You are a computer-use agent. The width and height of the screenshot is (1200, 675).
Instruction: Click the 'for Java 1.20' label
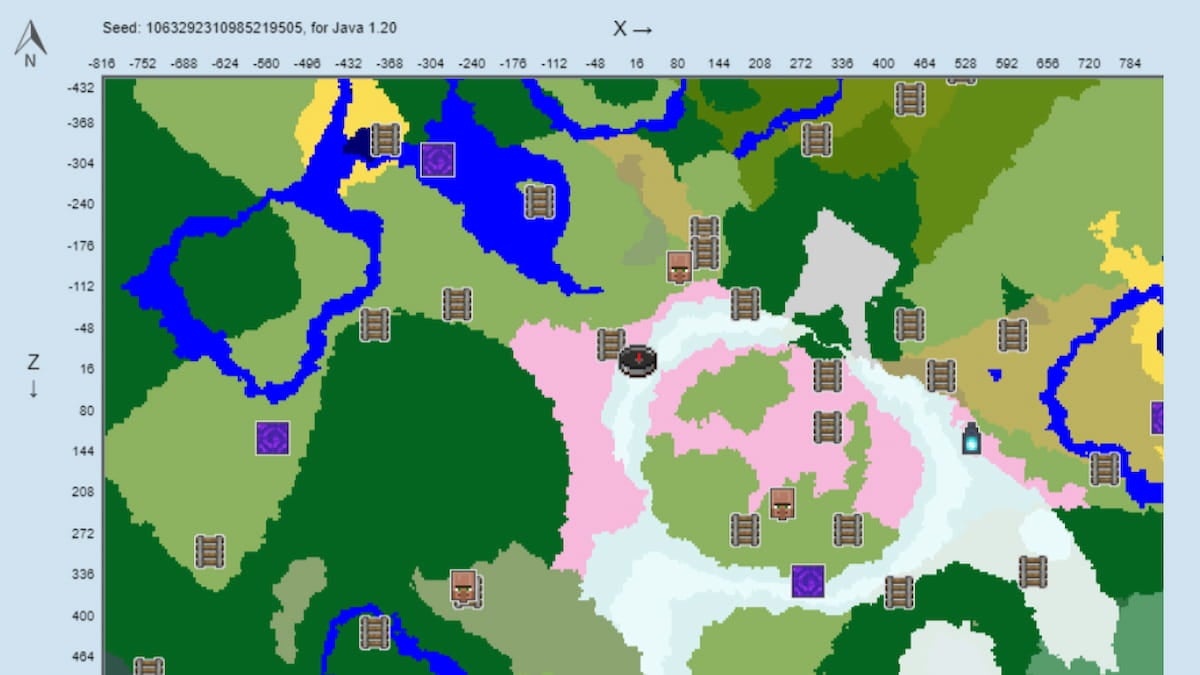click(x=357, y=28)
